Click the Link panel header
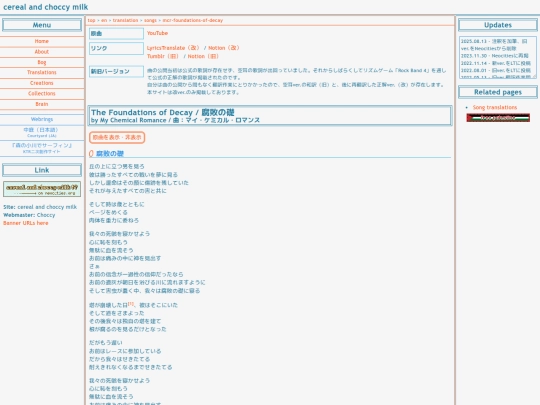540x405 pixels. (42, 170)
